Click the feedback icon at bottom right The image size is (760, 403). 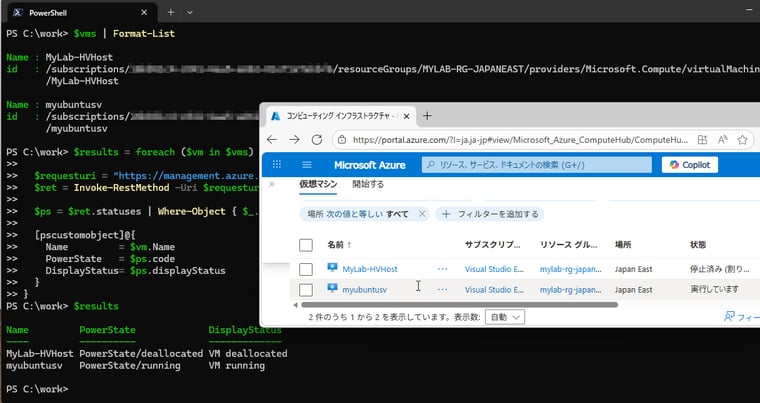click(729, 317)
